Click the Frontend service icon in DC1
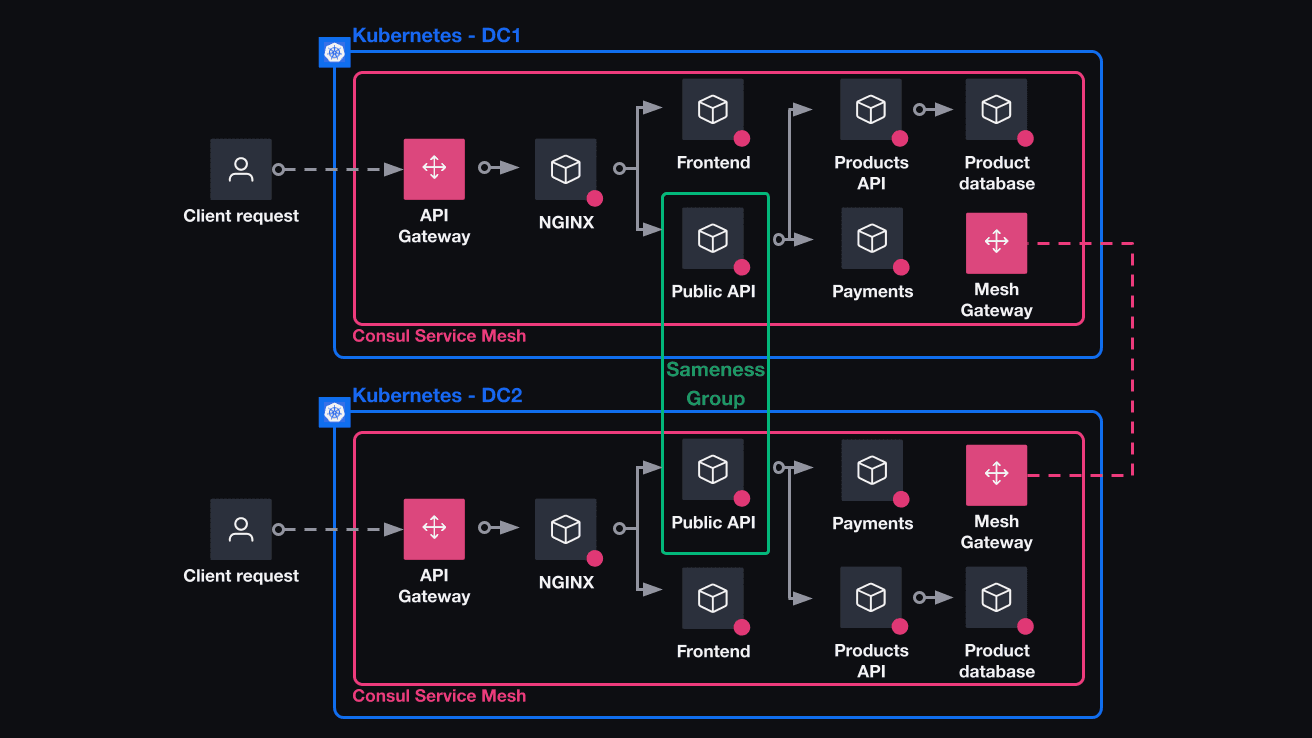Image resolution: width=1312 pixels, height=738 pixels. pyautogui.click(x=713, y=109)
